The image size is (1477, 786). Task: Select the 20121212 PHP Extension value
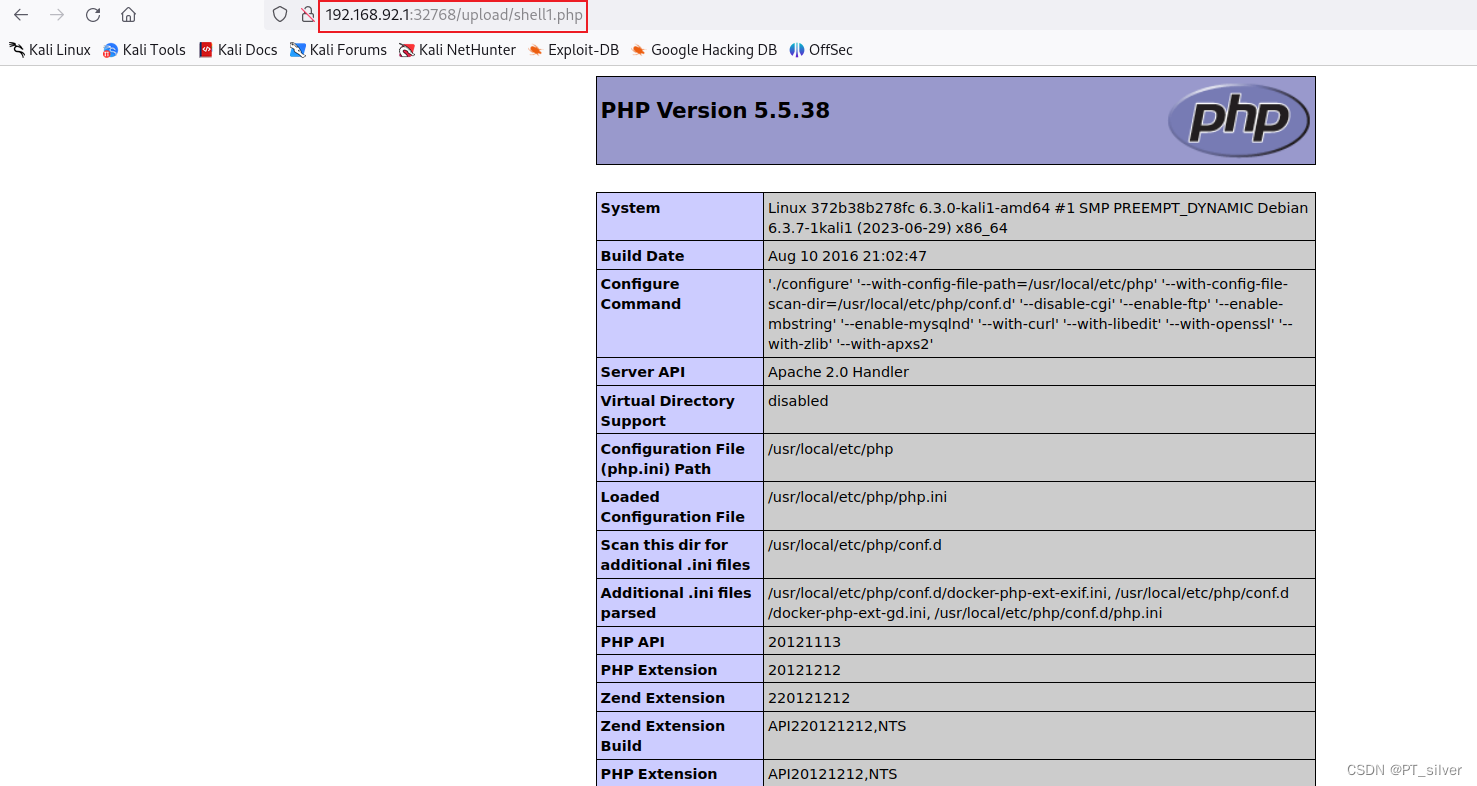pos(804,670)
